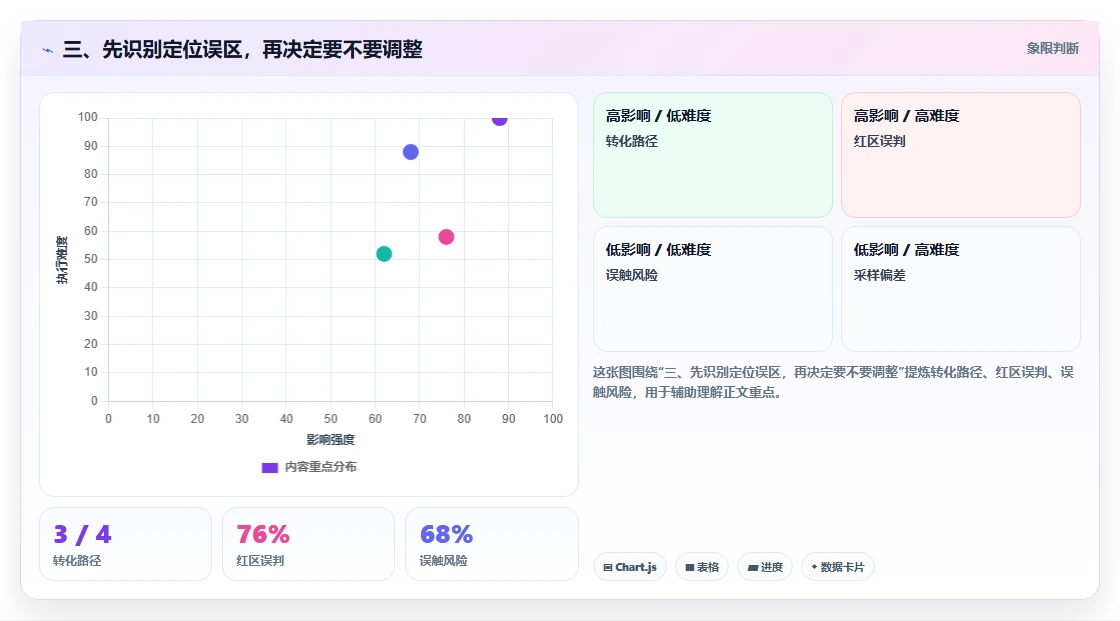
Task: Click the description paragraph starting 这张图围绕
Action: click(x=833, y=382)
